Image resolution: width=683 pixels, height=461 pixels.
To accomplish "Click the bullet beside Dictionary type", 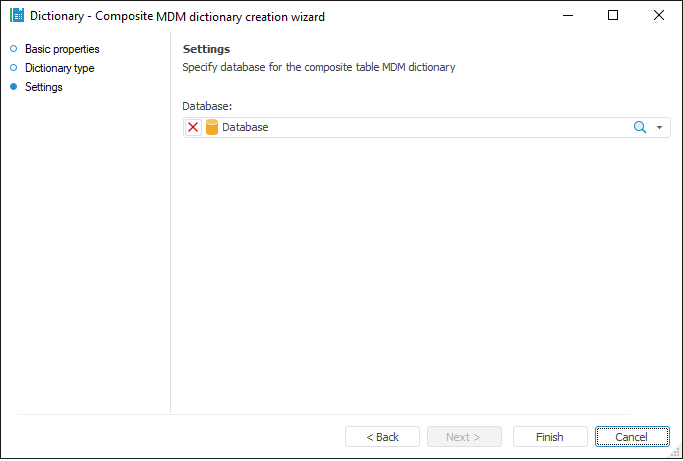I will pyautogui.click(x=14, y=68).
